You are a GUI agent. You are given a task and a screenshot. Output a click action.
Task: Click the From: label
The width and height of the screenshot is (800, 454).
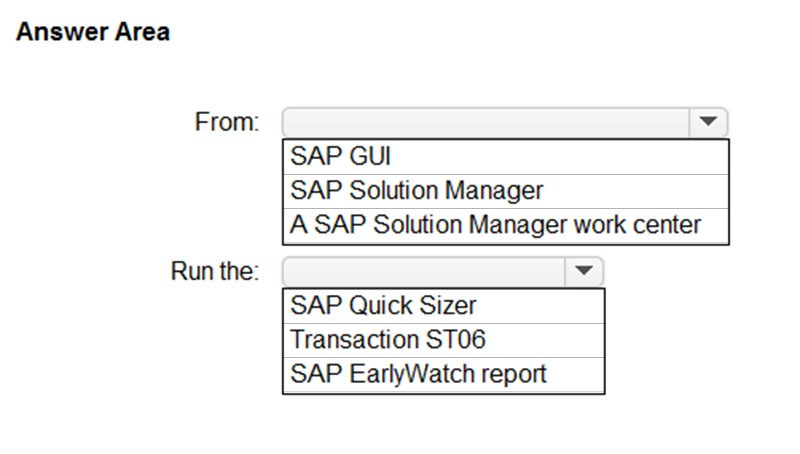click(x=226, y=123)
